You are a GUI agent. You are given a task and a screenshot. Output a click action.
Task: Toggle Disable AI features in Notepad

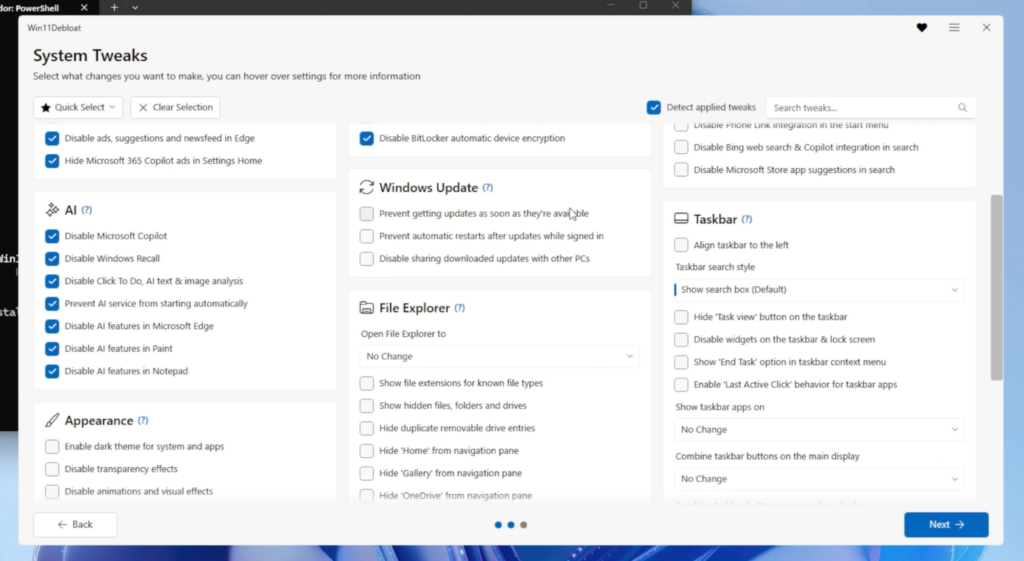52,371
